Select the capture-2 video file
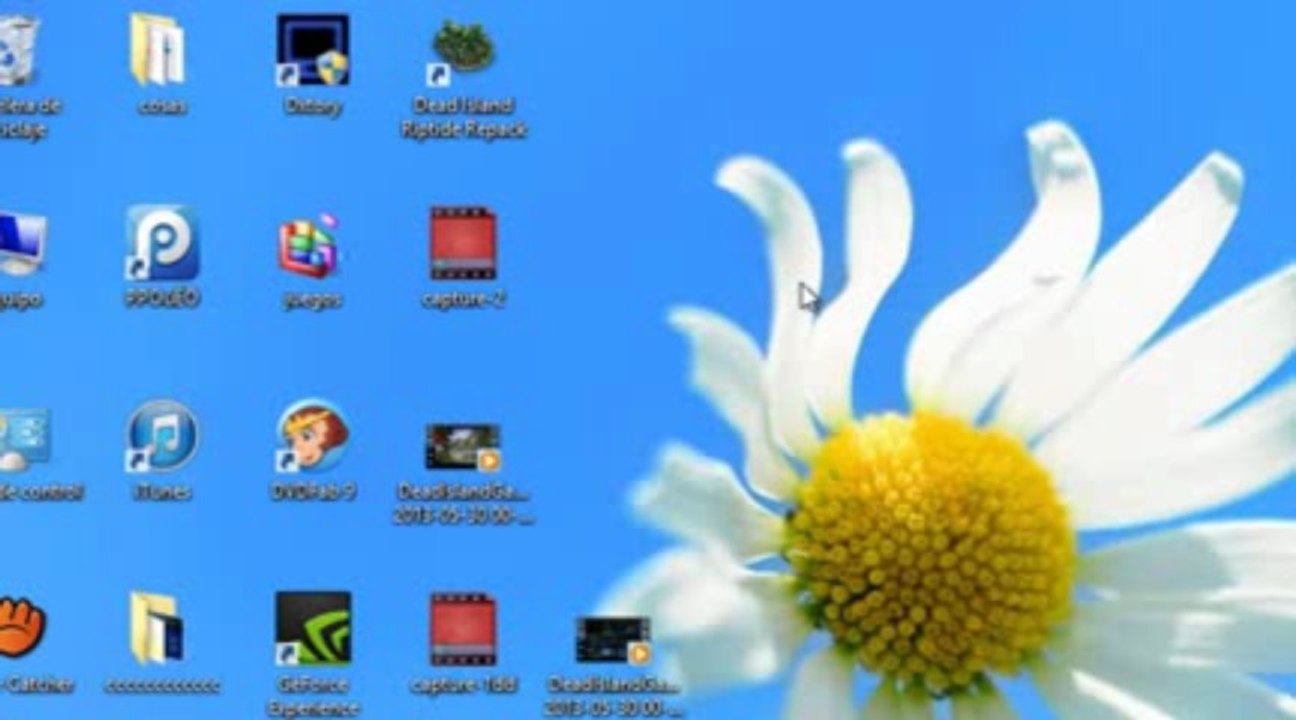1296x720 pixels. pos(463,243)
